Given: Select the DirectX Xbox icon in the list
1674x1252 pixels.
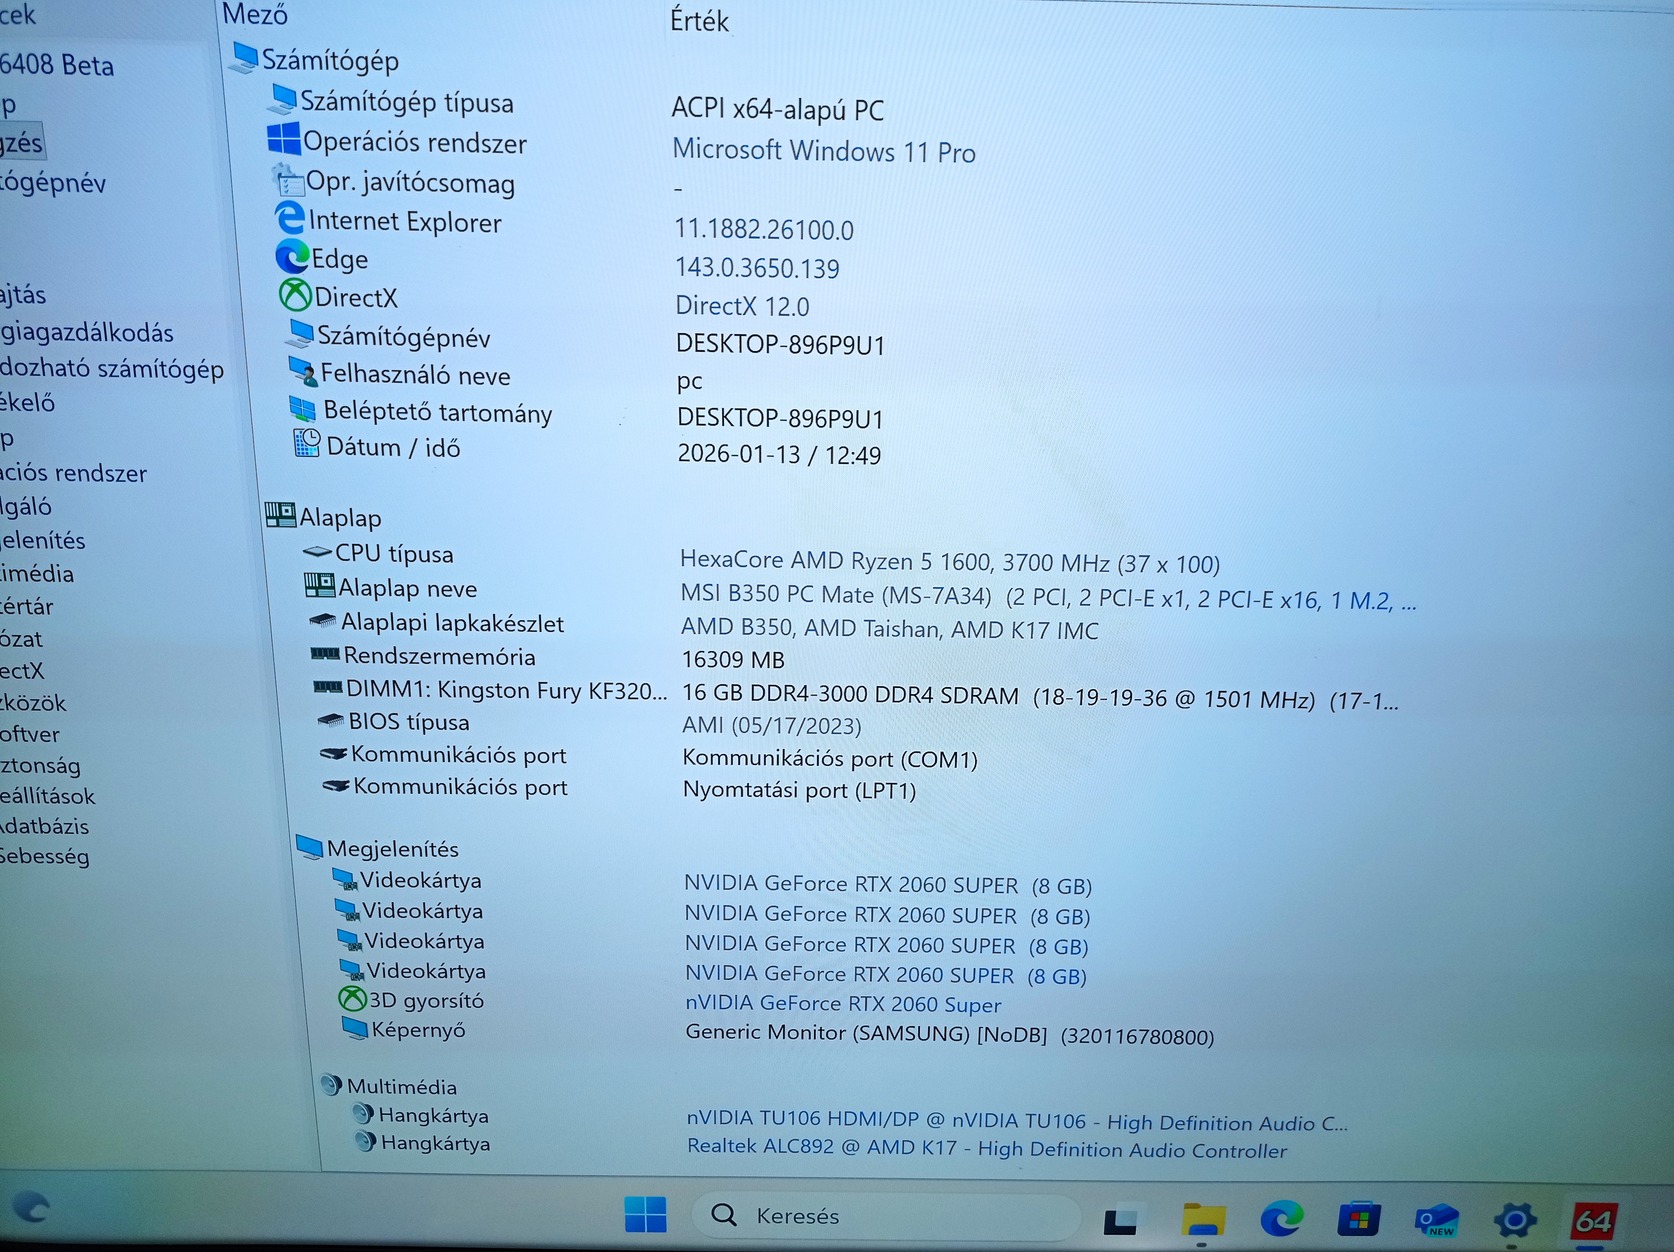Looking at the screenshot, I should pos(295,296).
